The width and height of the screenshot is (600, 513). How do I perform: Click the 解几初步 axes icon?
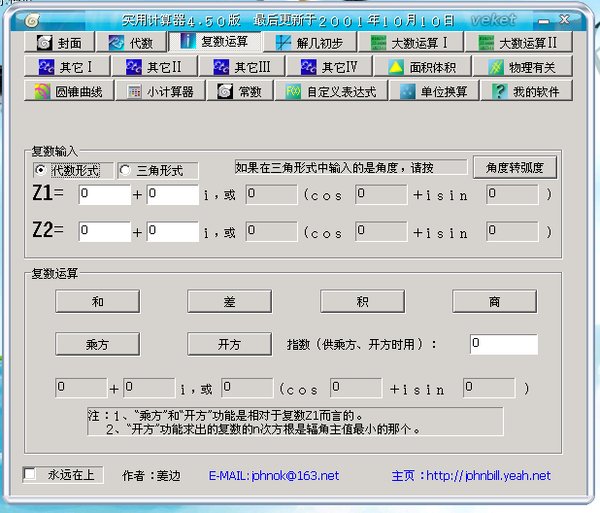click(x=283, y=43)
